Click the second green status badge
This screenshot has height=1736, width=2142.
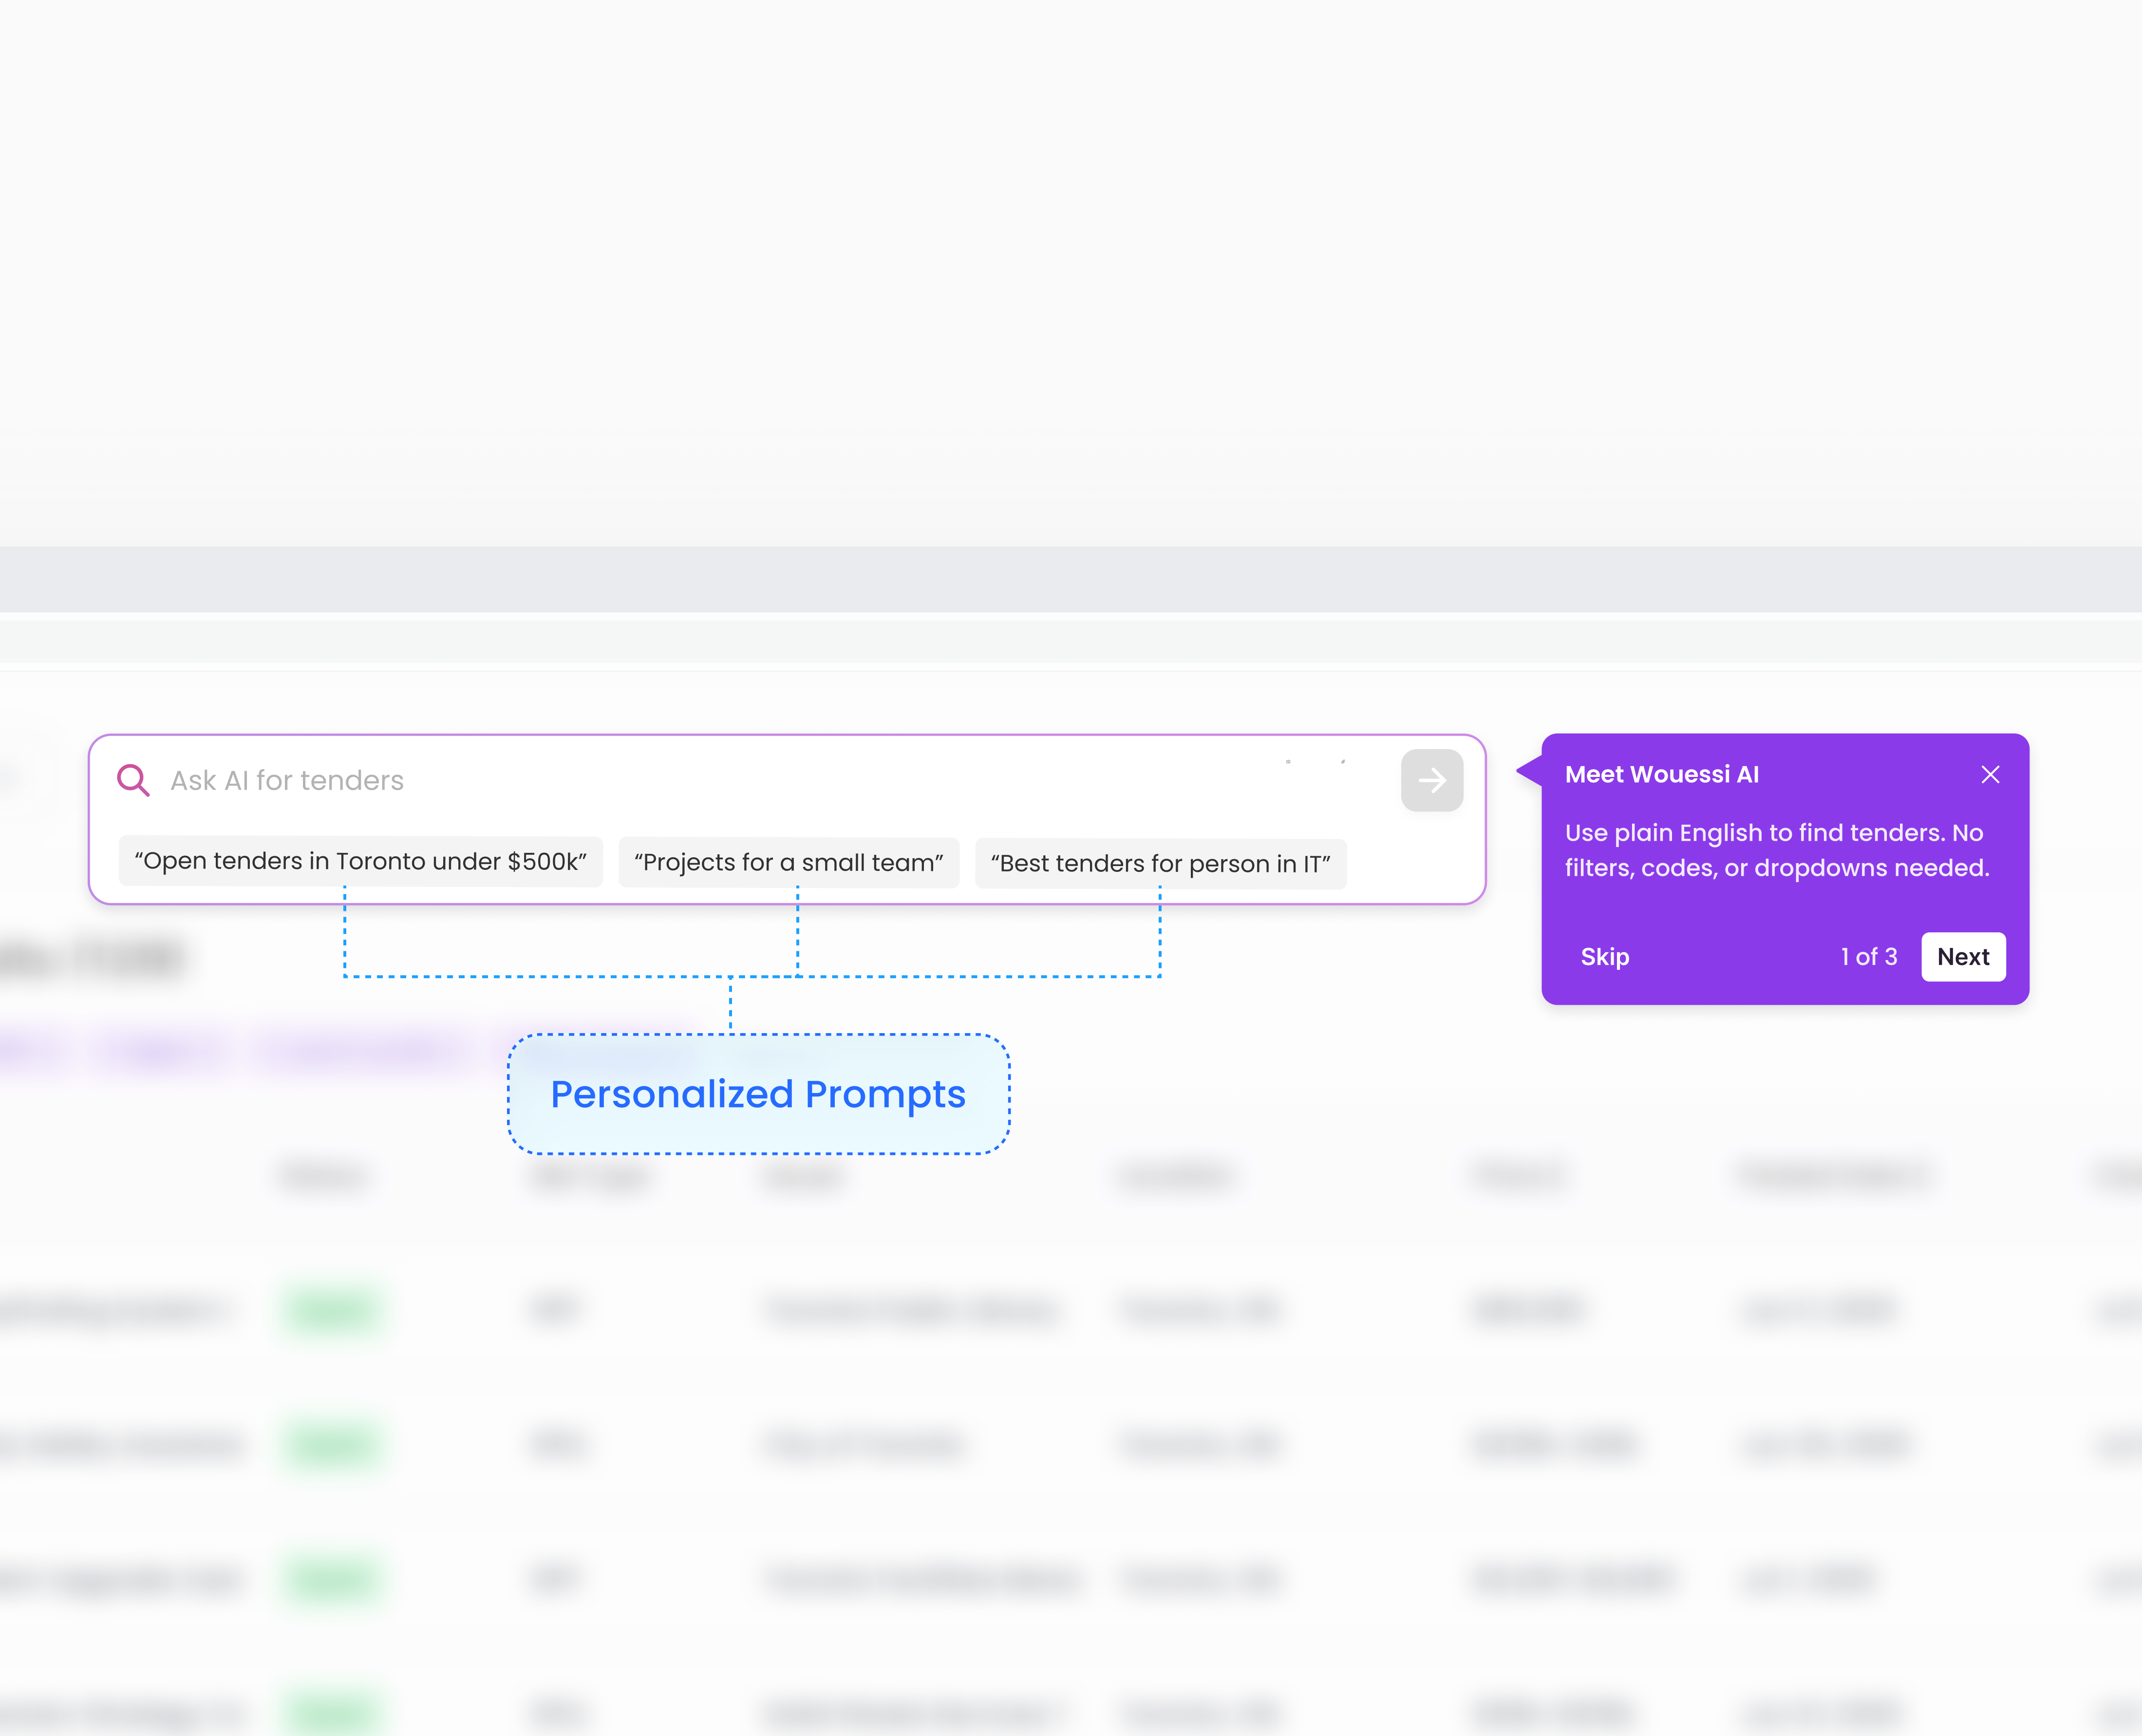pyautogui.click(x=333, y=1444)
